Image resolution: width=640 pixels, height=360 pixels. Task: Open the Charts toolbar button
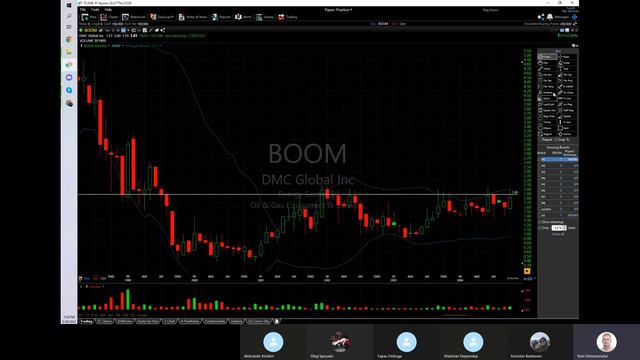pyautogui.click(x=109, y=17)
